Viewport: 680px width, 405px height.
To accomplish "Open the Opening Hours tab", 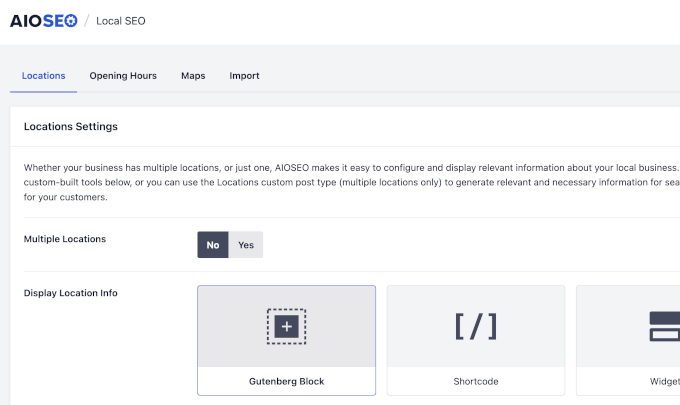I will click(x=123, y=76).
